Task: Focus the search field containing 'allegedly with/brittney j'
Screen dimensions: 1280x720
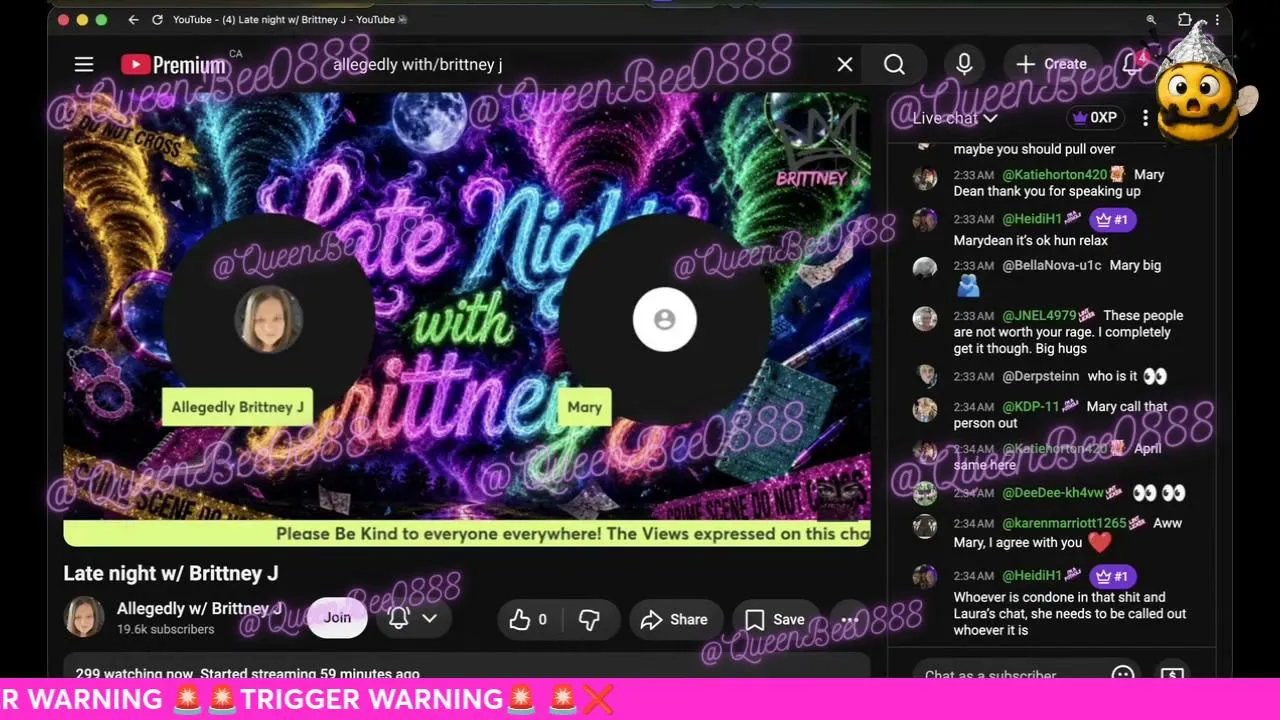Action: pyautogui.click(x=580, y=64)
